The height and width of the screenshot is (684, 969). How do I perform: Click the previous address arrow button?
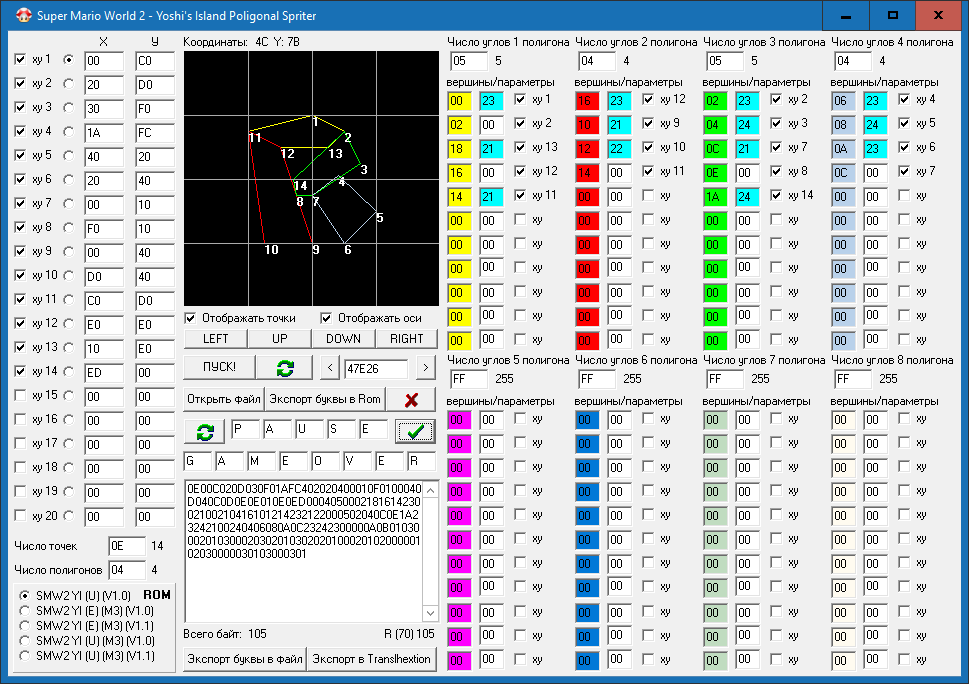tap(330, 368)
